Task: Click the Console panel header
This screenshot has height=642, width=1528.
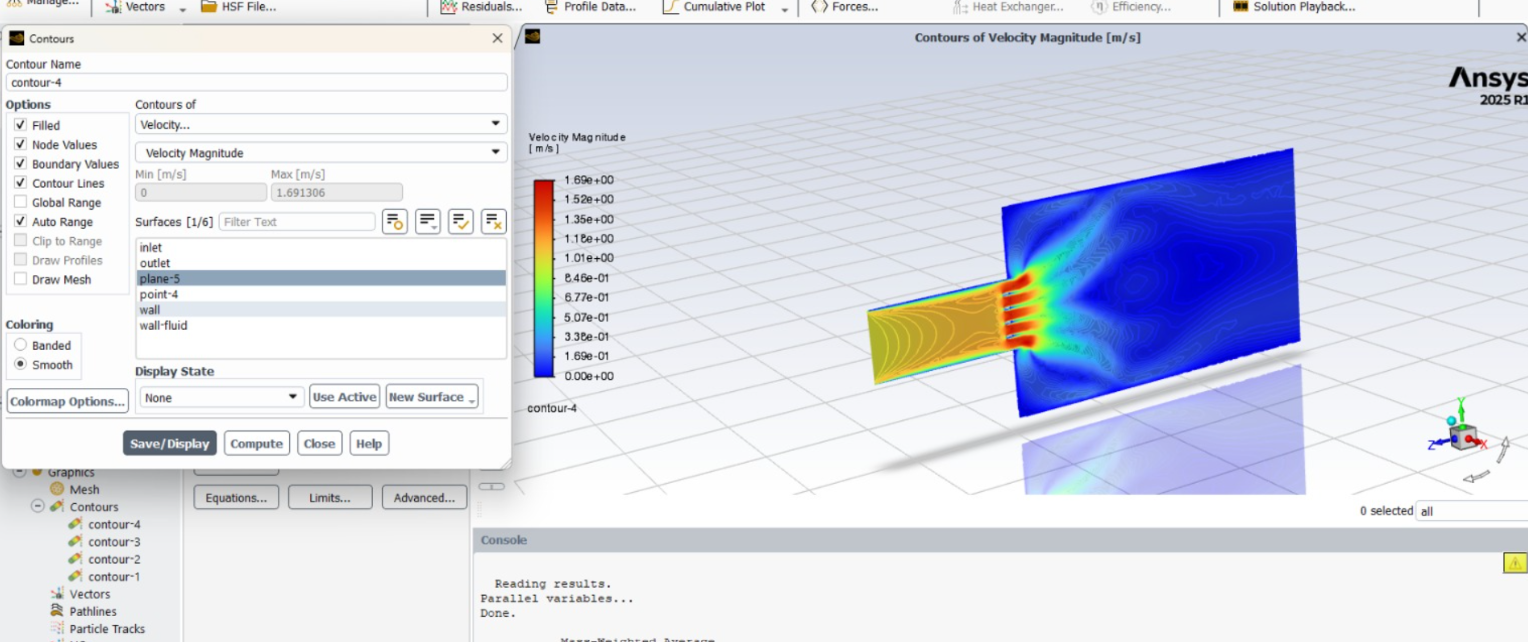Action: (x=1000, y=540)
